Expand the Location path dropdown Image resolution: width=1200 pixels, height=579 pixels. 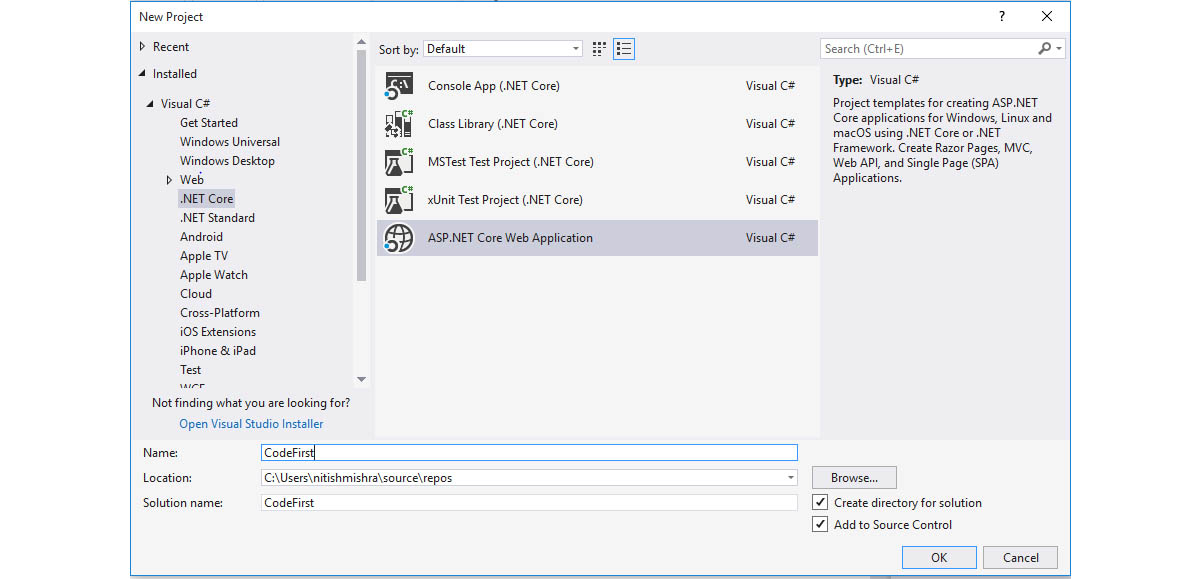click(791, 478)
